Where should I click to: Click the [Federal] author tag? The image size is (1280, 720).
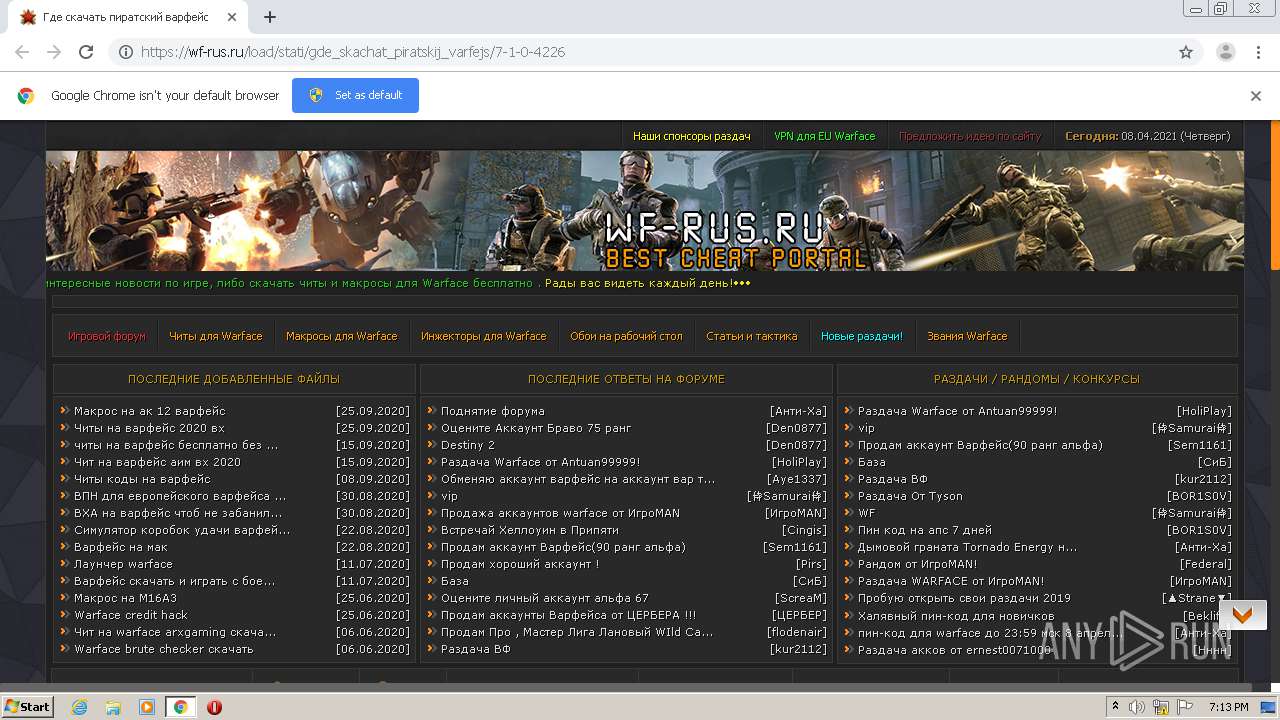(1206, 564)
